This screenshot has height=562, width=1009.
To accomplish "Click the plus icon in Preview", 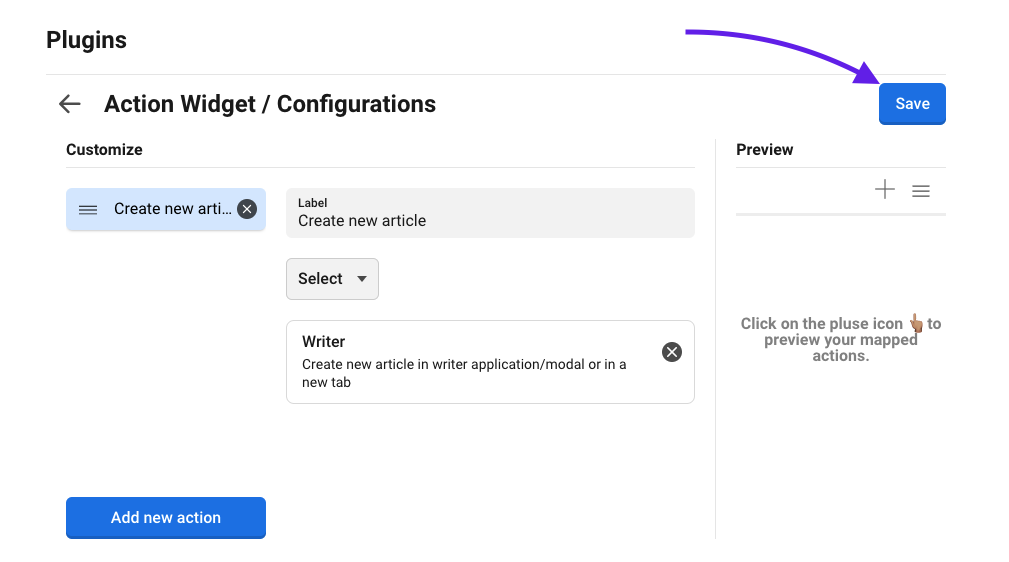I will (885, 190).
